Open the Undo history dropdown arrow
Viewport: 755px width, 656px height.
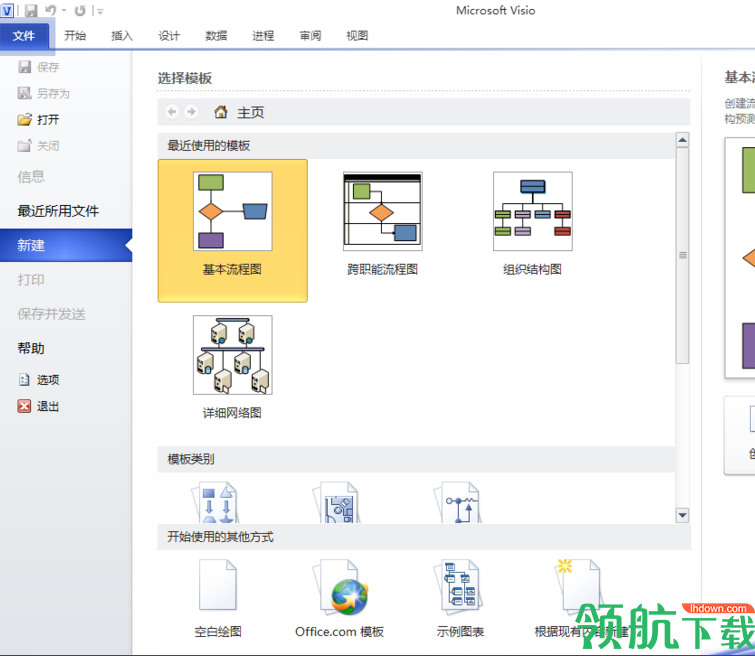[x=64, y=11]
